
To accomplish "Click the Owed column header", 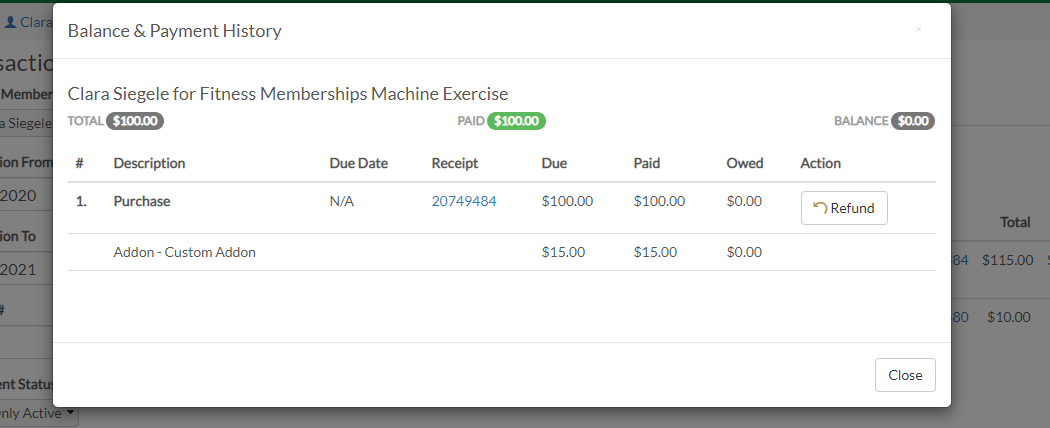I will (745, 163).
